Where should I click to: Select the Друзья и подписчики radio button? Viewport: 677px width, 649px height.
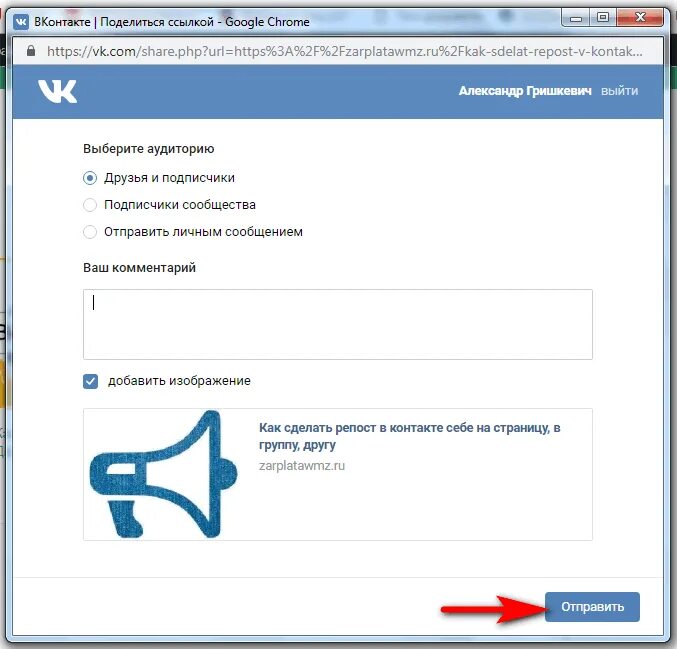[90, 178]
